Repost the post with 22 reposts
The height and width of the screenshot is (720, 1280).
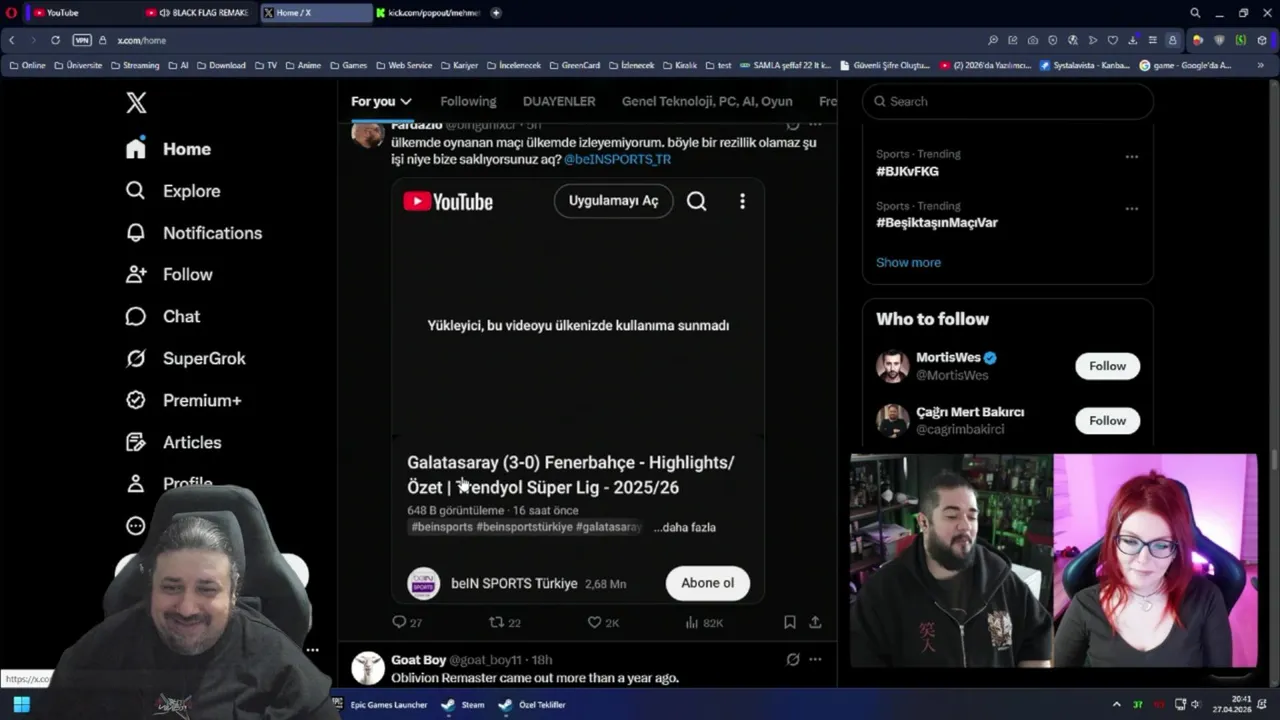click(505, 622)
